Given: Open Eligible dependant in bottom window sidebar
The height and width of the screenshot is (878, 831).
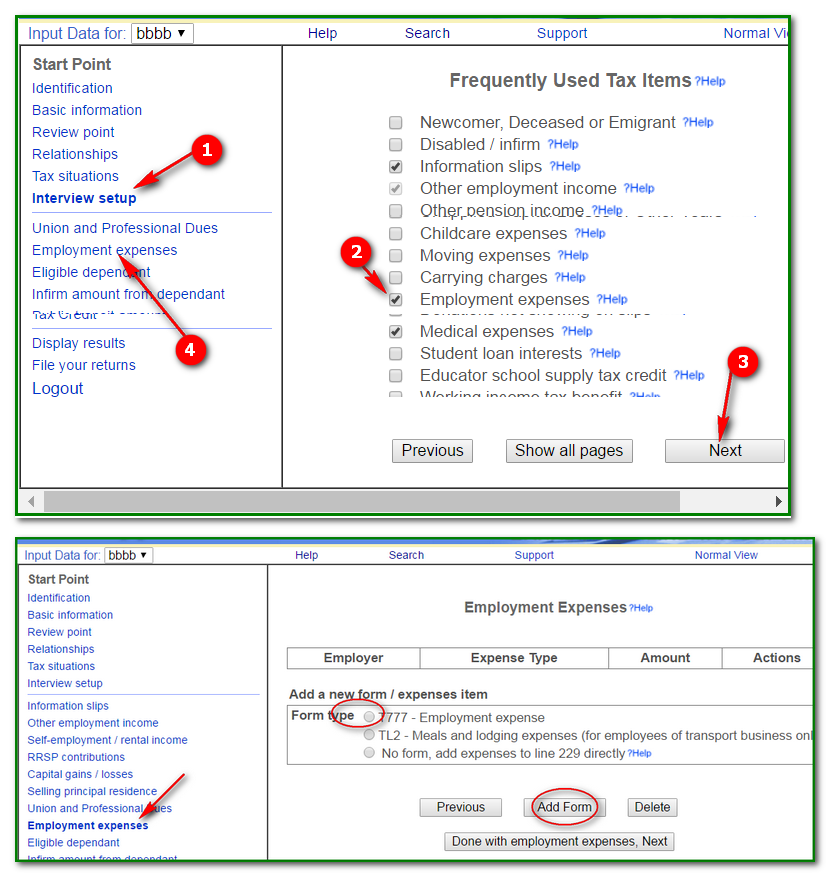Looking at the screenshot, I should coord(73,842).
